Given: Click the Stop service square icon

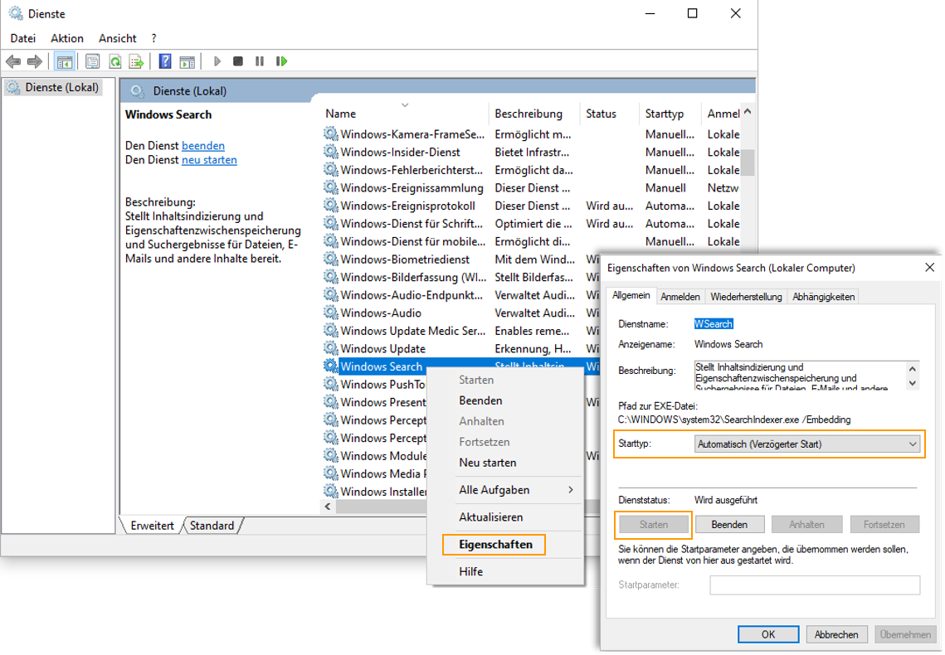Looking at the screenshot, I should (238, 61).
